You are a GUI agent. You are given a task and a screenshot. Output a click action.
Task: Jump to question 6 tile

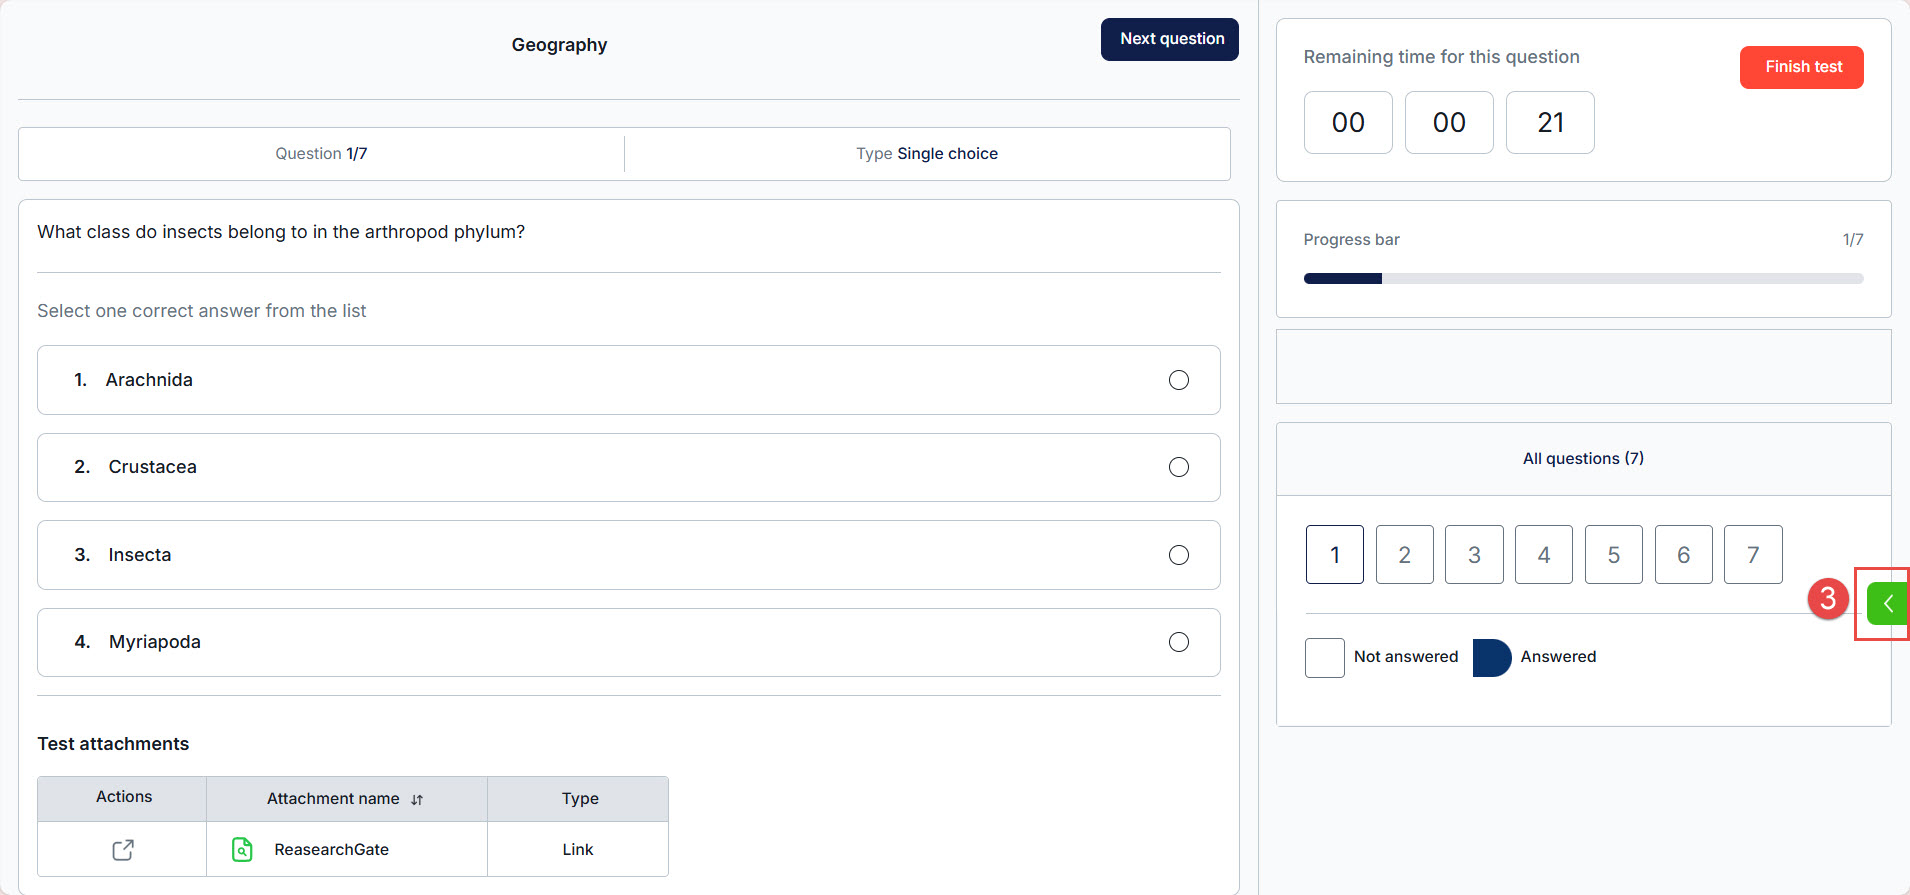1683,555
